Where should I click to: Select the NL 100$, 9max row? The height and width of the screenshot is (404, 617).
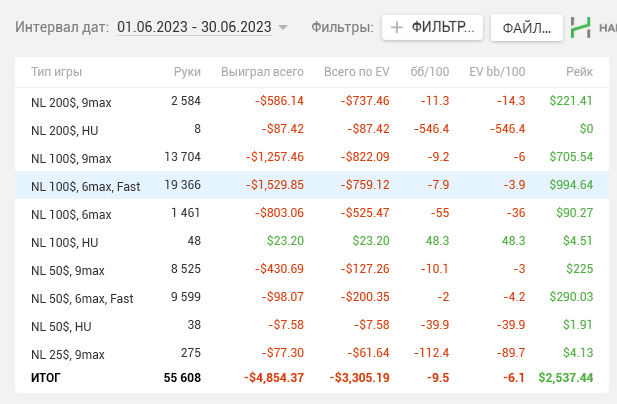tap(312, 157)
